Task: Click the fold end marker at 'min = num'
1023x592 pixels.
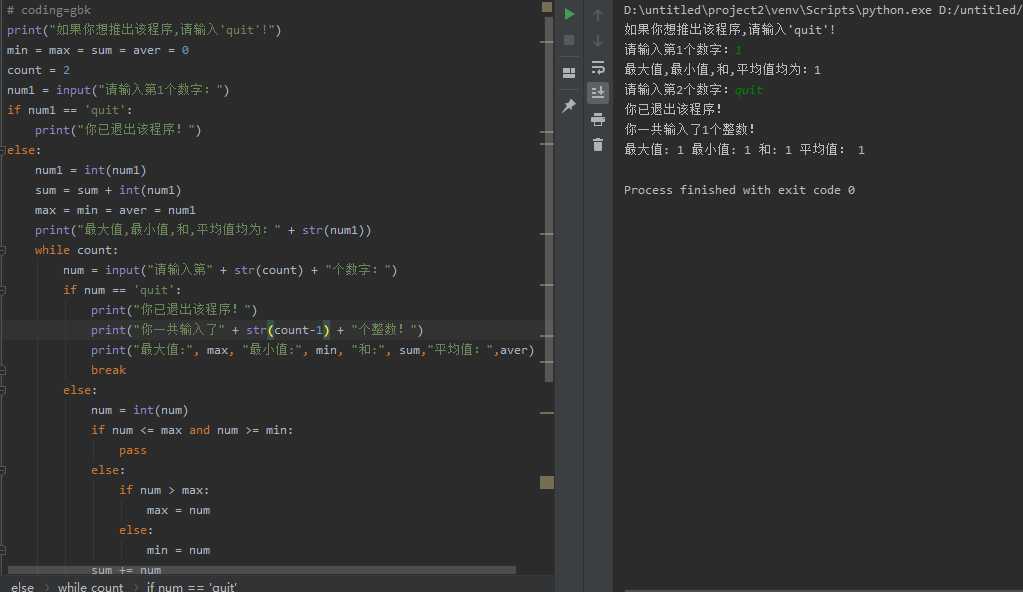Action: pyautogui.click(x=3, y=550)
